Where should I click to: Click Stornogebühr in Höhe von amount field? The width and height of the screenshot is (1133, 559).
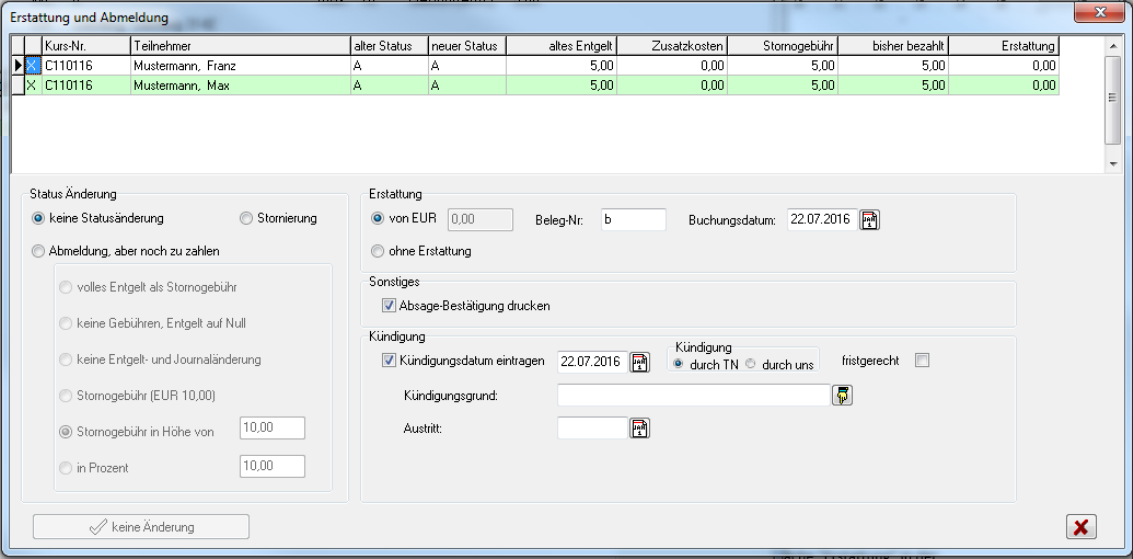tap(272, 428)
